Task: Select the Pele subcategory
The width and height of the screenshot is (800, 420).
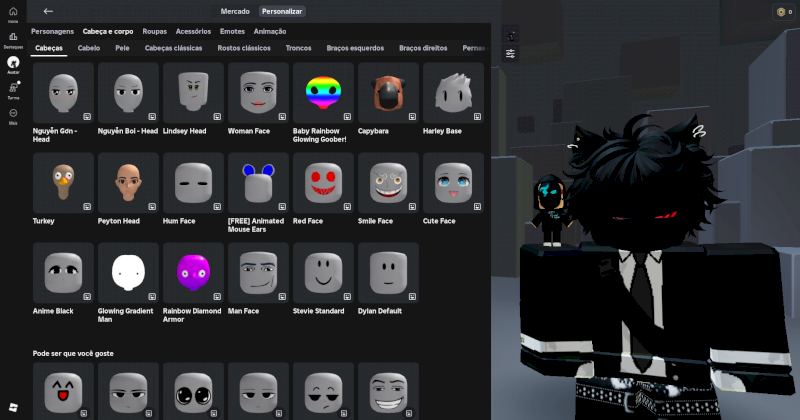Action: click(122, 48)
